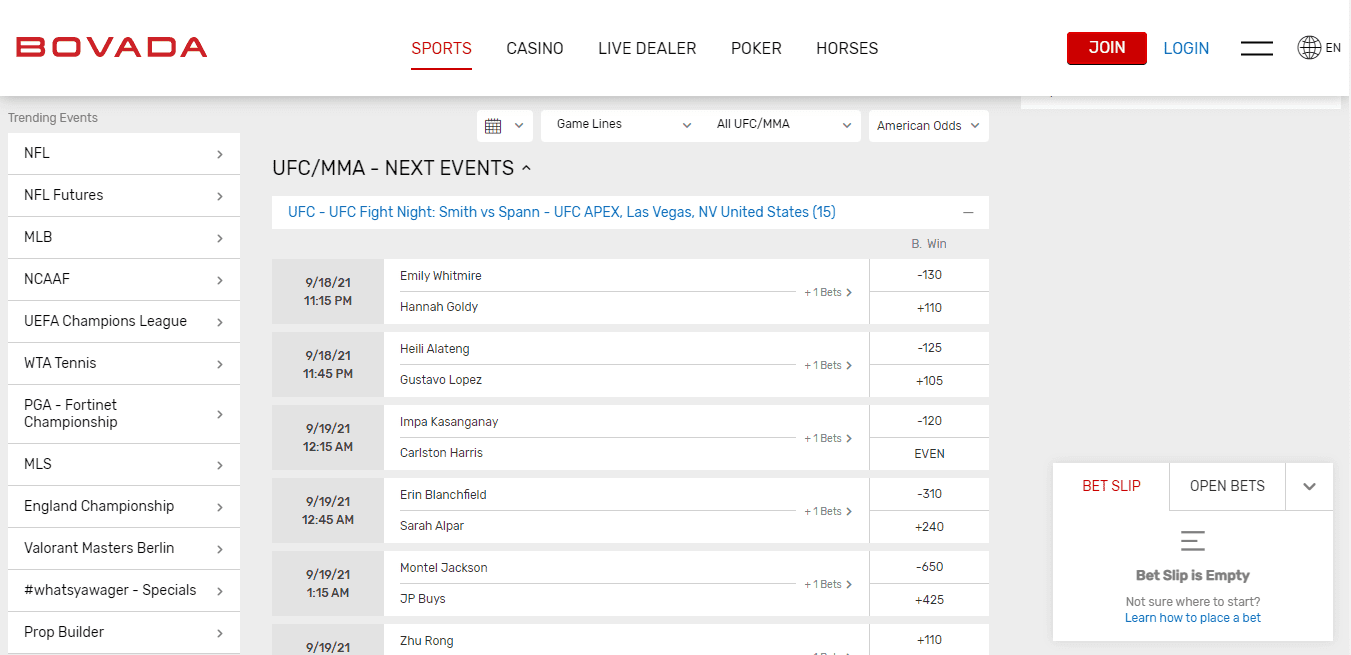Change the American Odds format dropdown

coord(928,126)
